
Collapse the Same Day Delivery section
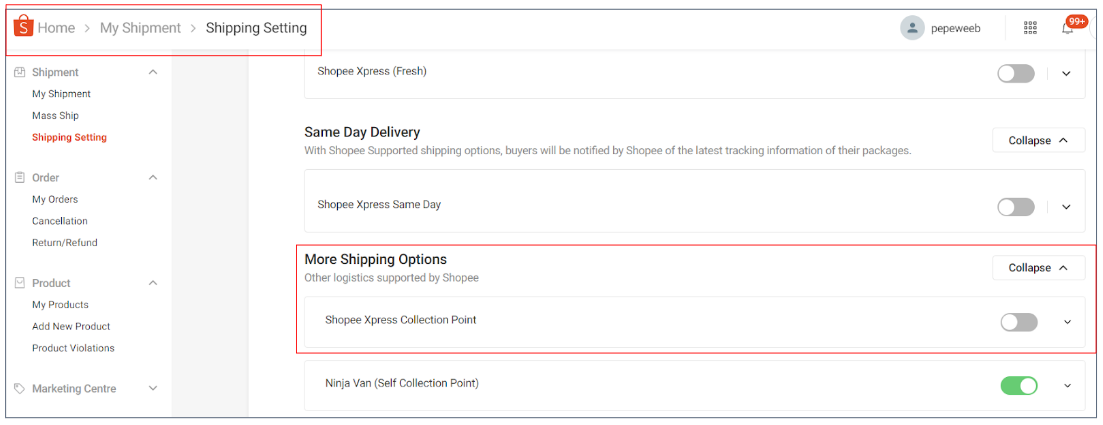[x=1038, y=141]
